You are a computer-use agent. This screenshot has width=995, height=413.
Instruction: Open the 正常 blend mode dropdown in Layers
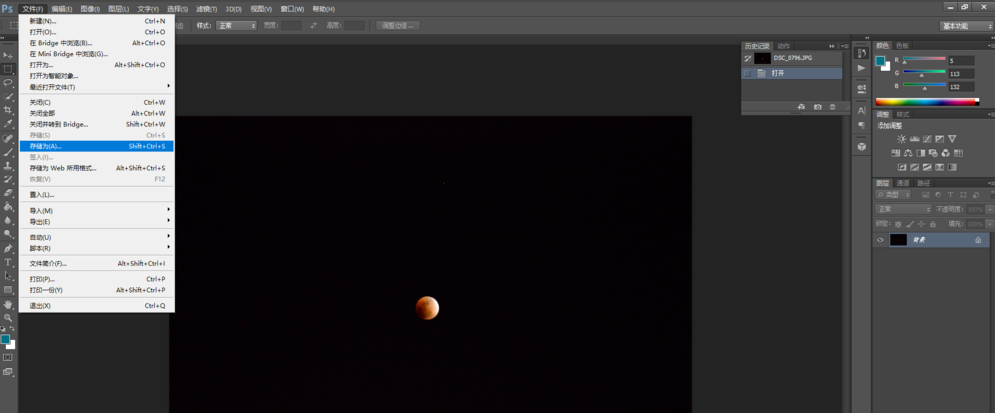point(903,209)
